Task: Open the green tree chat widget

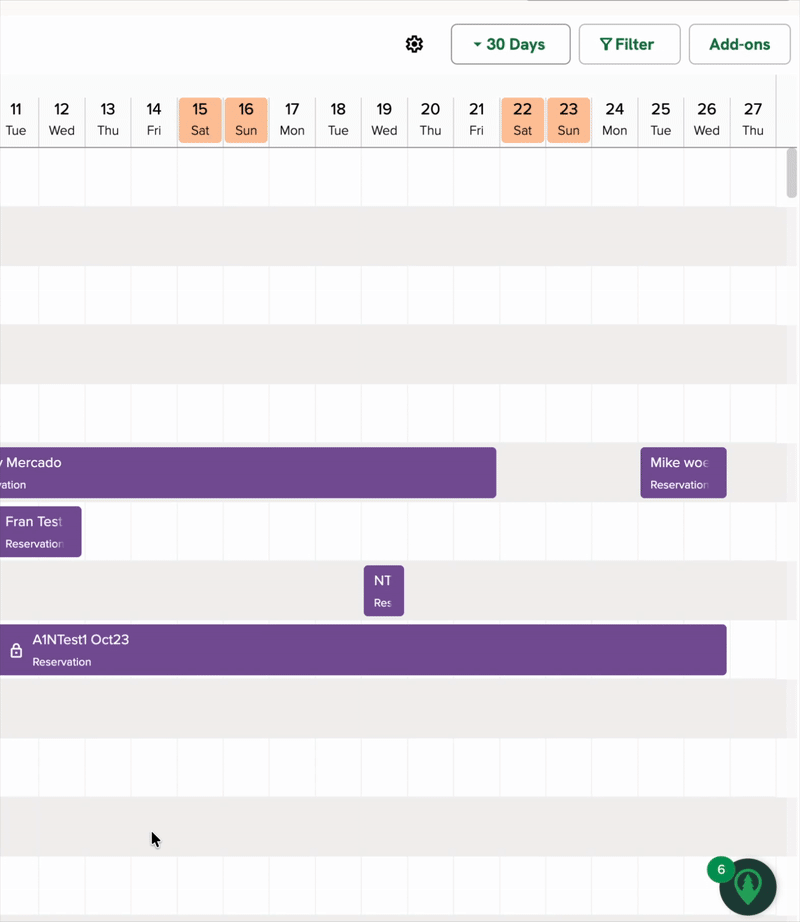Action: coord(748,887)
